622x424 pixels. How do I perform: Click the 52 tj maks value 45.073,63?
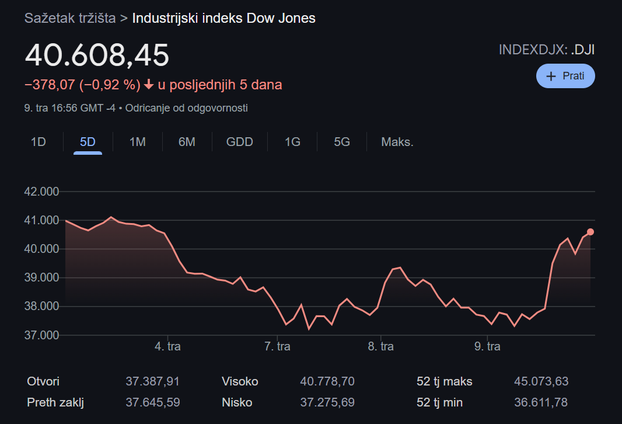point(541,382)
